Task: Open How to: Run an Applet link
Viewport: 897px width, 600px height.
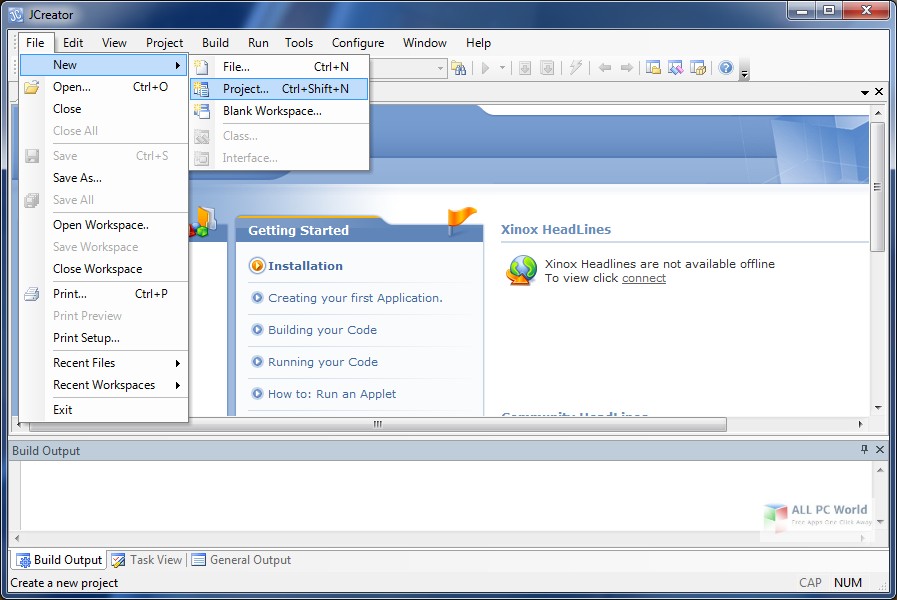Action: [x=332, y=394]
